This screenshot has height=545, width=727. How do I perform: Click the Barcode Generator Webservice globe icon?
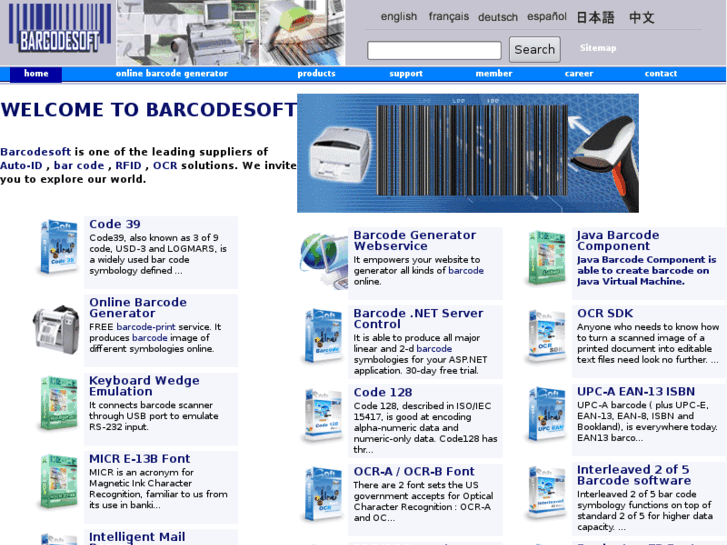coord(324,261)
